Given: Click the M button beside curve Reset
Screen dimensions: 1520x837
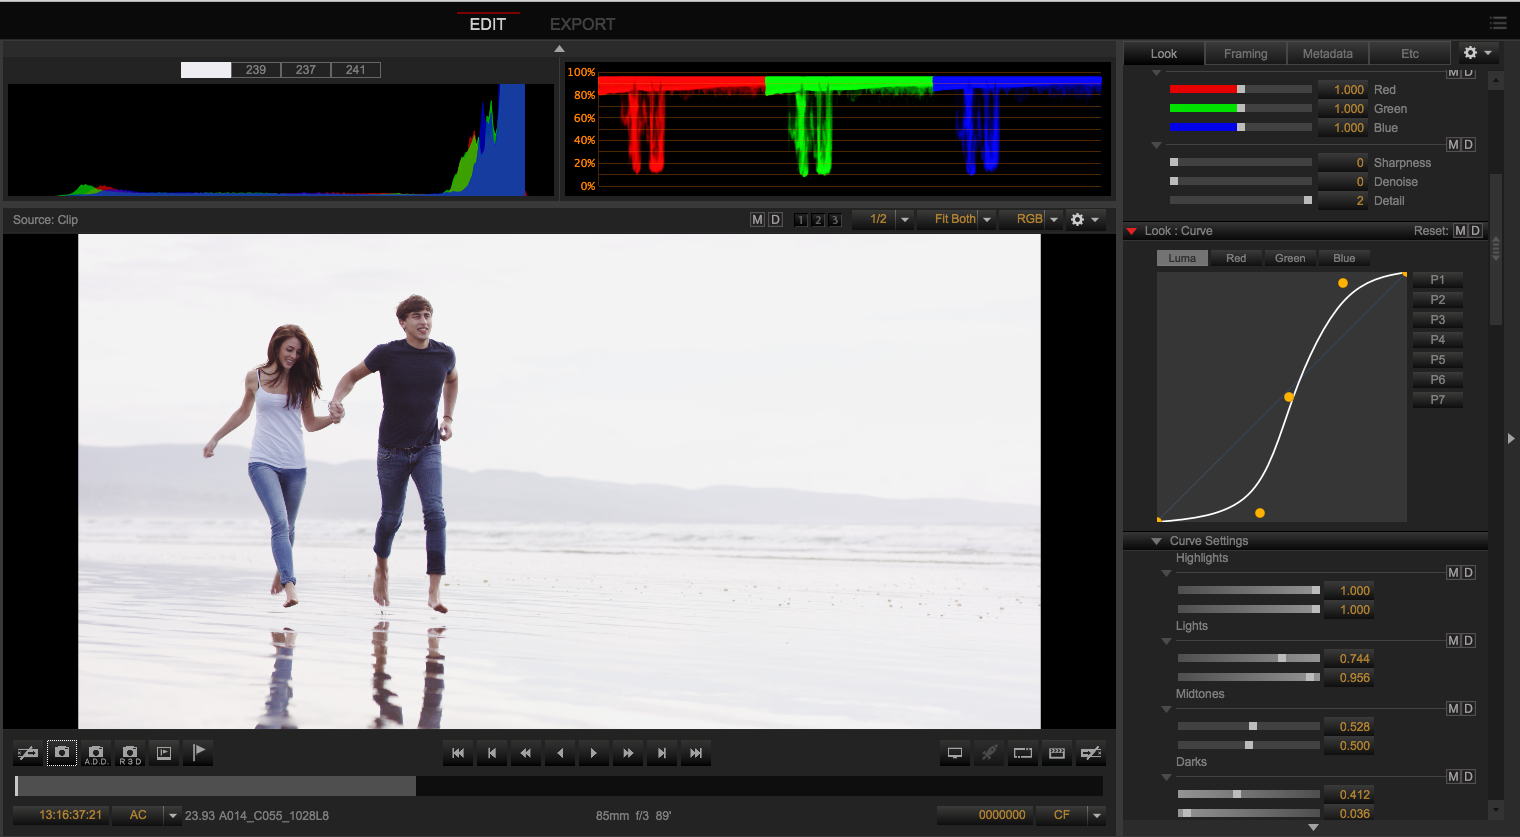Looking at the screenshot, I should click(x=1460, y=231).
